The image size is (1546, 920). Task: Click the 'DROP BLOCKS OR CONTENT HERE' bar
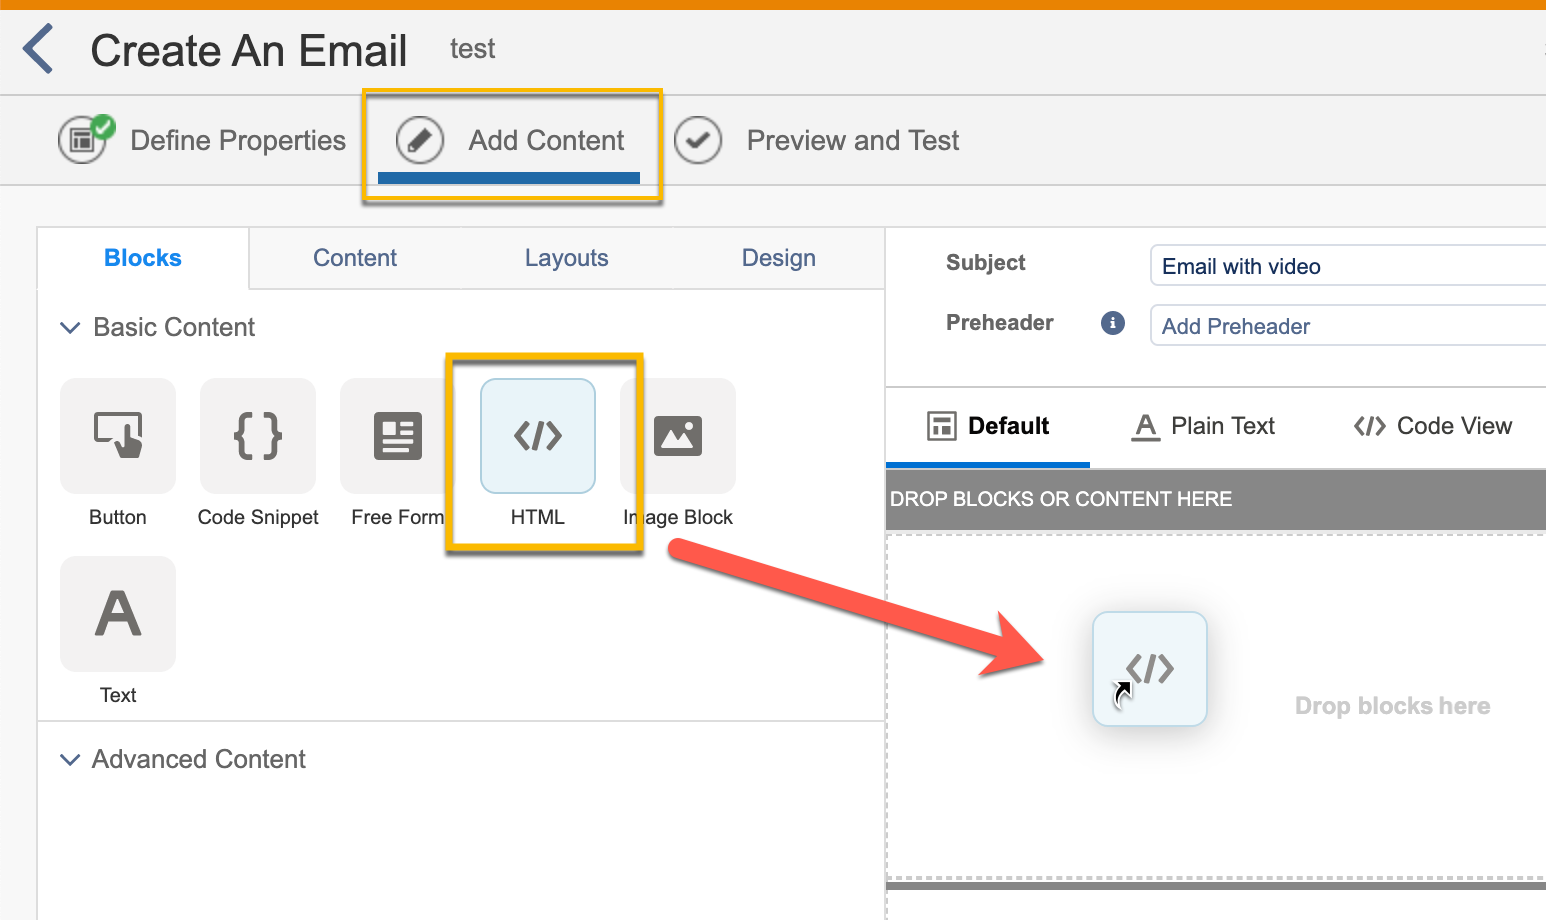pos(1216,499)
